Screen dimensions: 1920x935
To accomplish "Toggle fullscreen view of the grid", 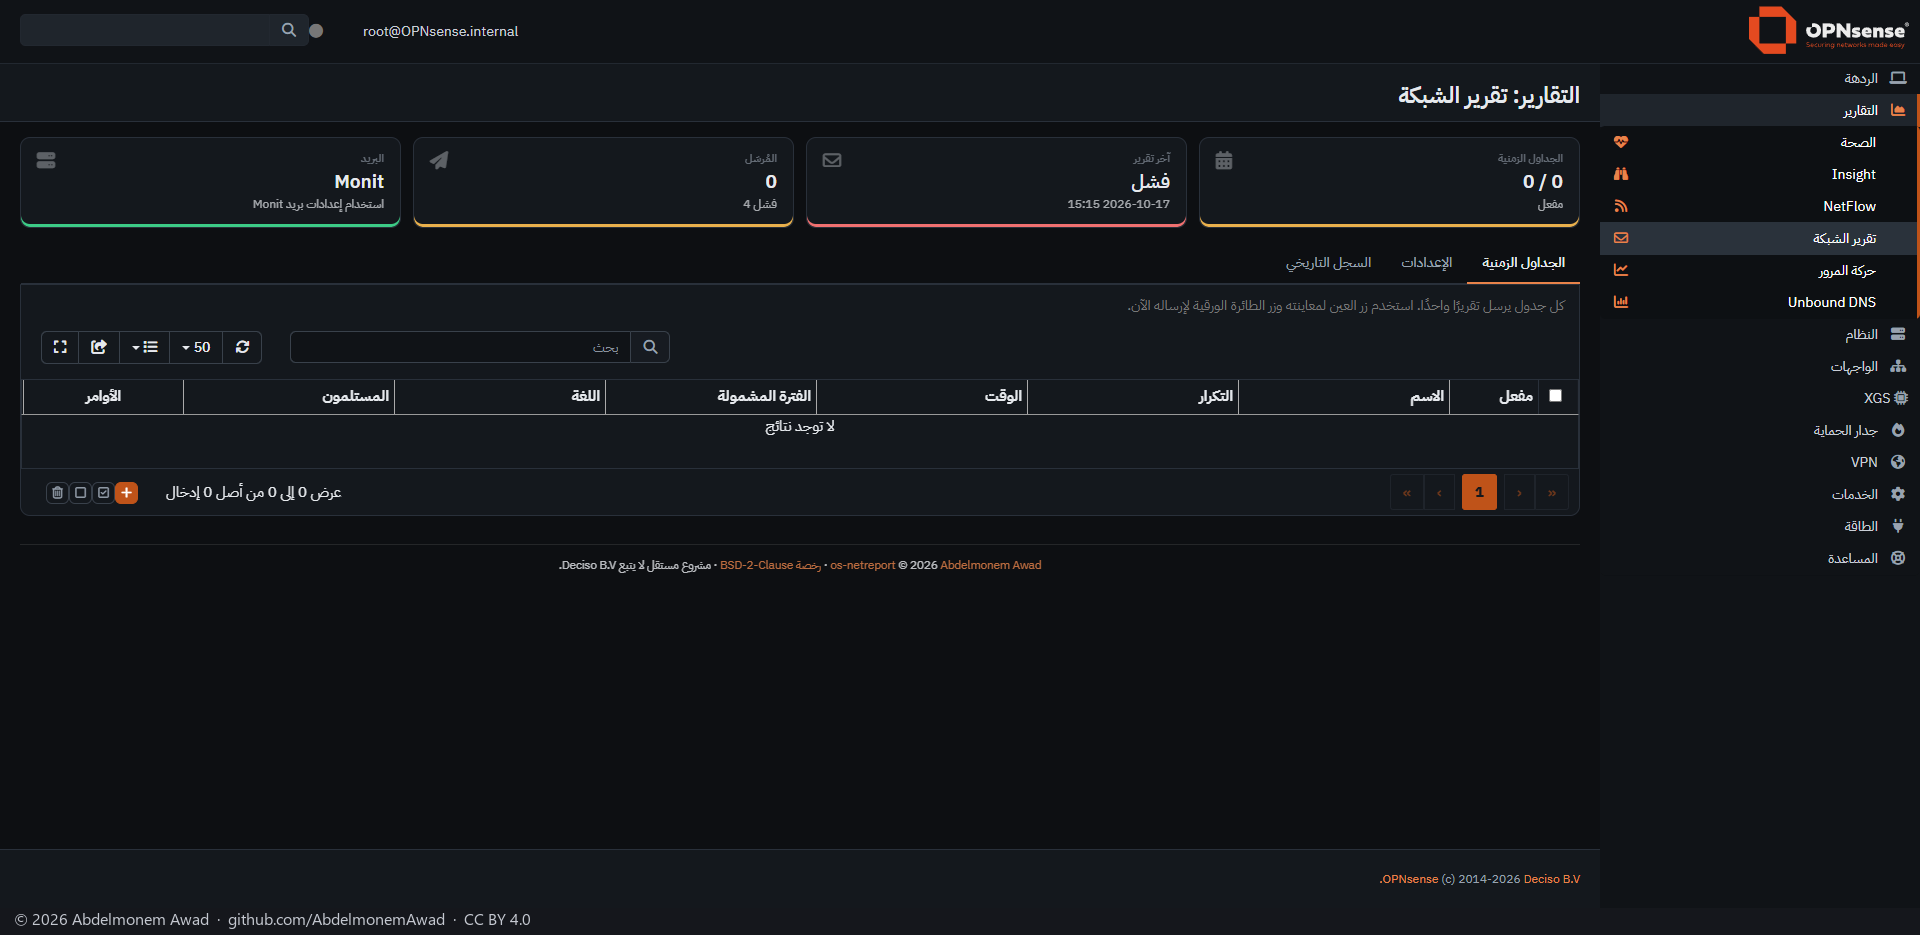I will 60,347.
